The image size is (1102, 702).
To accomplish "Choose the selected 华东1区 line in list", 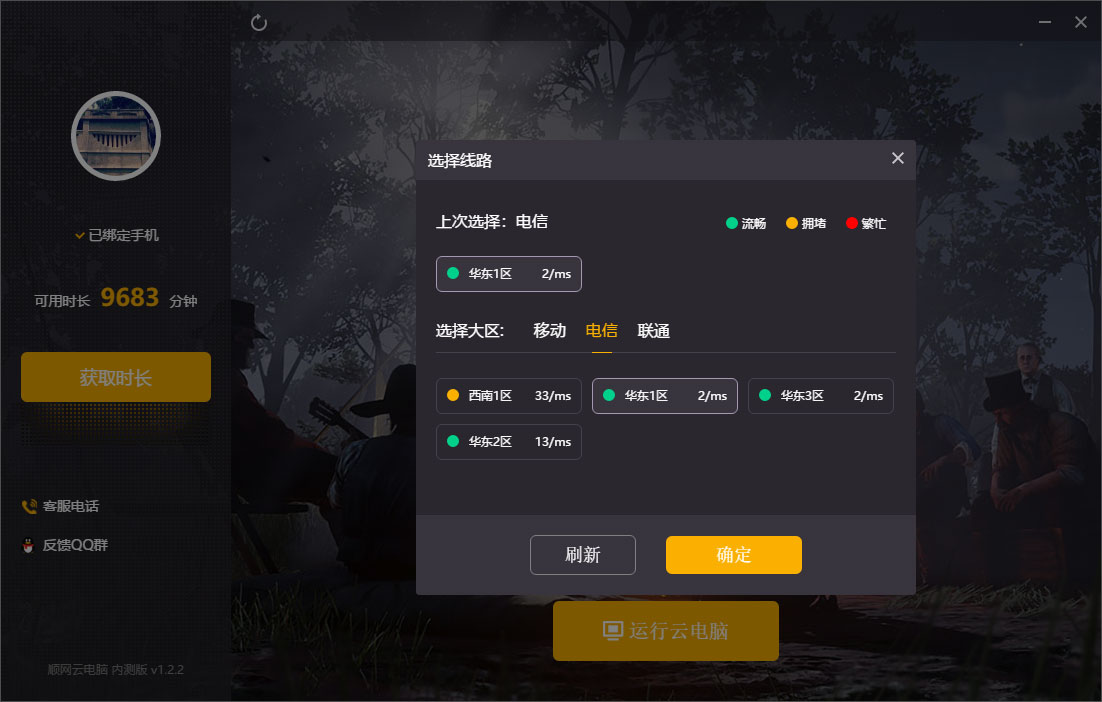I will click(665, 396).
